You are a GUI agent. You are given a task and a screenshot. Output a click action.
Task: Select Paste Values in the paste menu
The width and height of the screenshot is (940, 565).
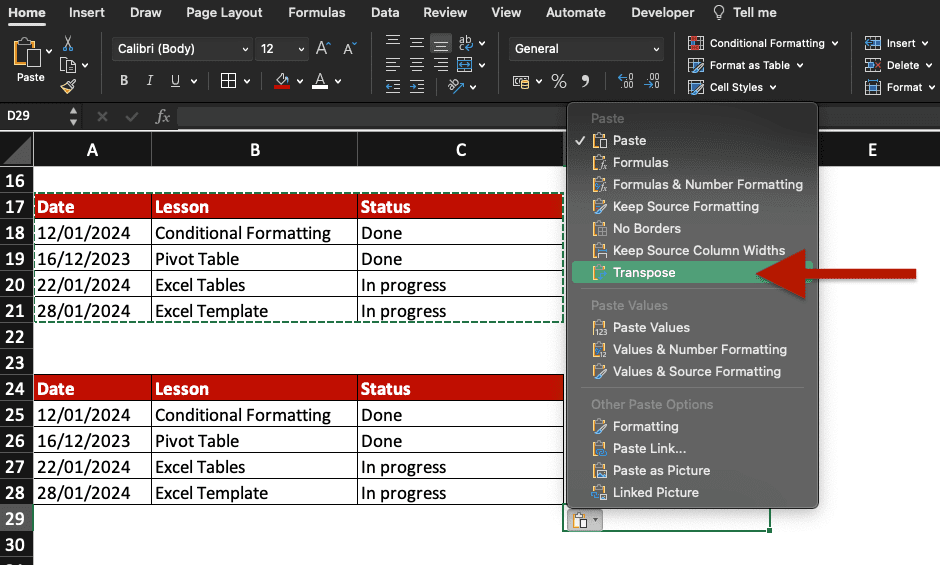click(651, 327)
